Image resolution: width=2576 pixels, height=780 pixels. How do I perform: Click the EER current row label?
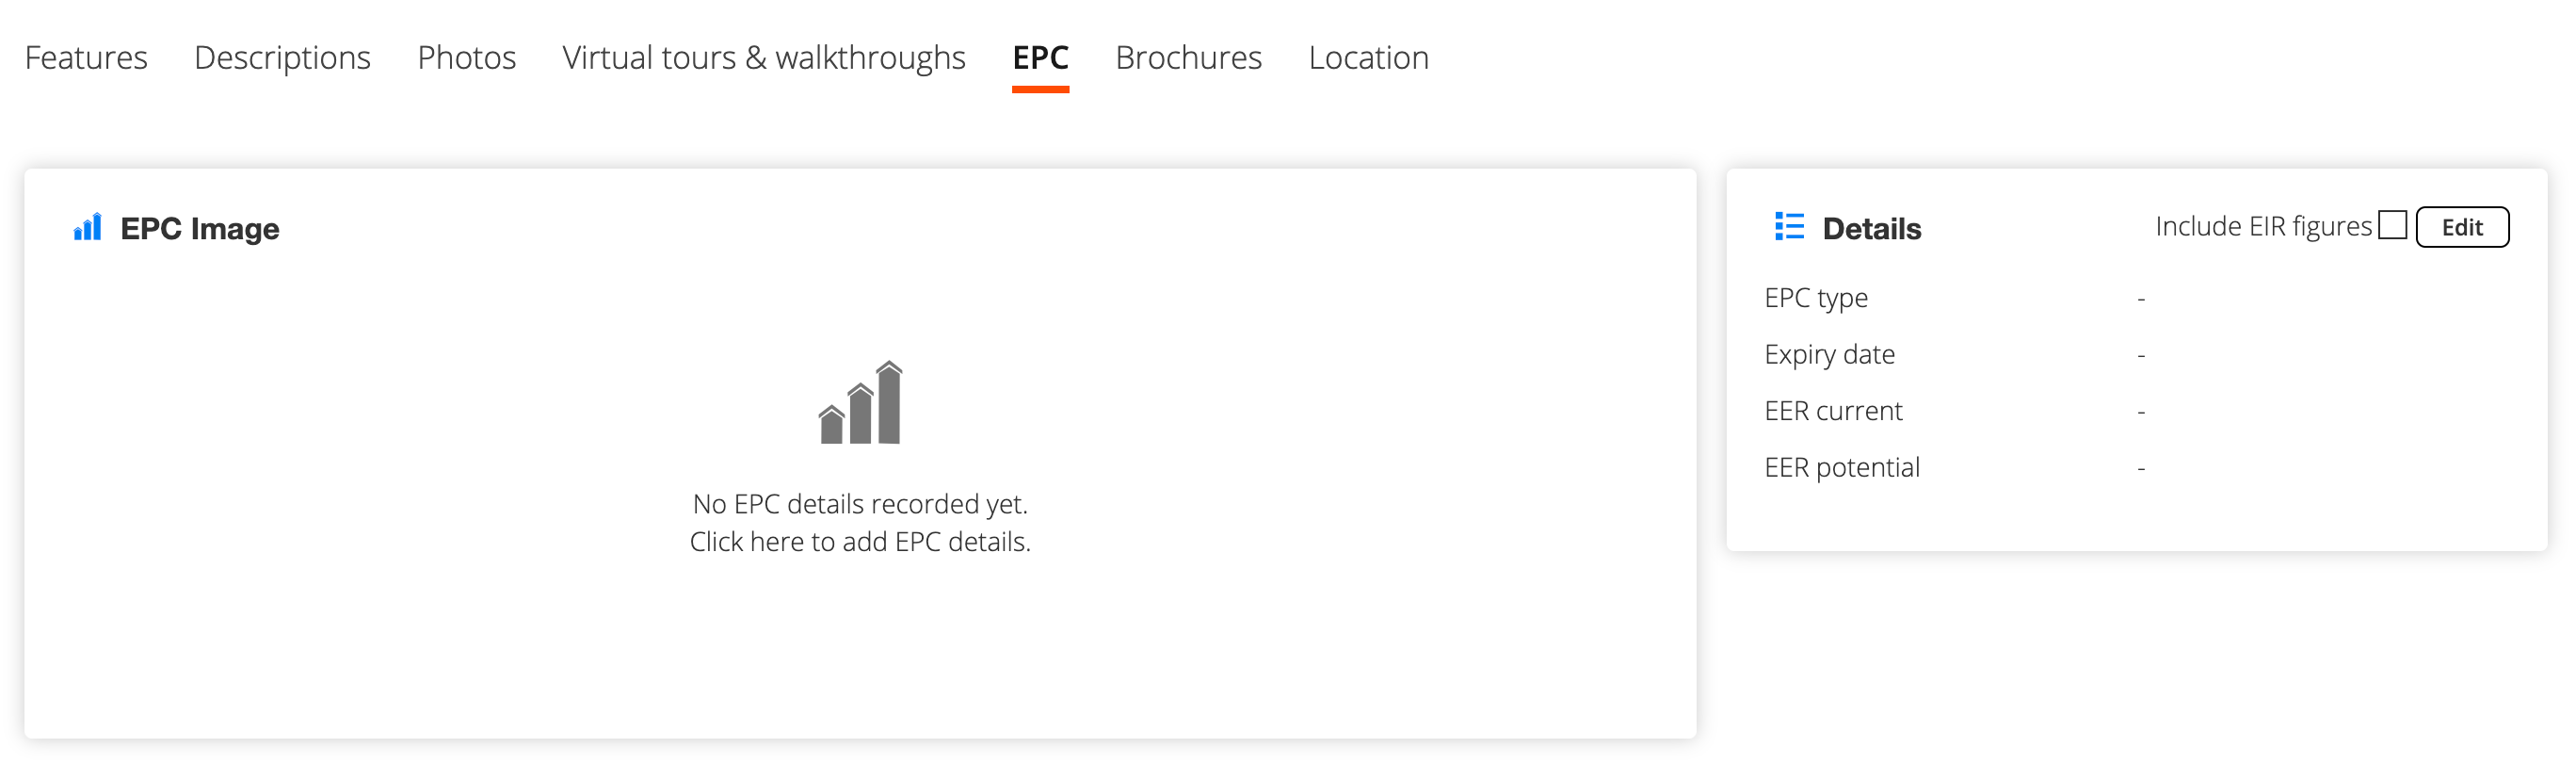tap(1833, 411)
